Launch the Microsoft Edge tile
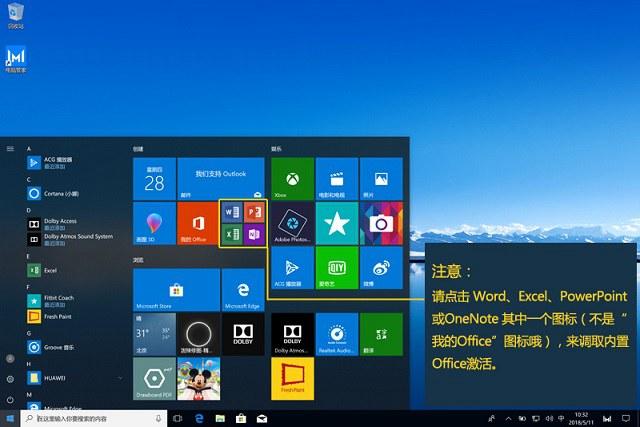640x427 pixels. point(243,290)
